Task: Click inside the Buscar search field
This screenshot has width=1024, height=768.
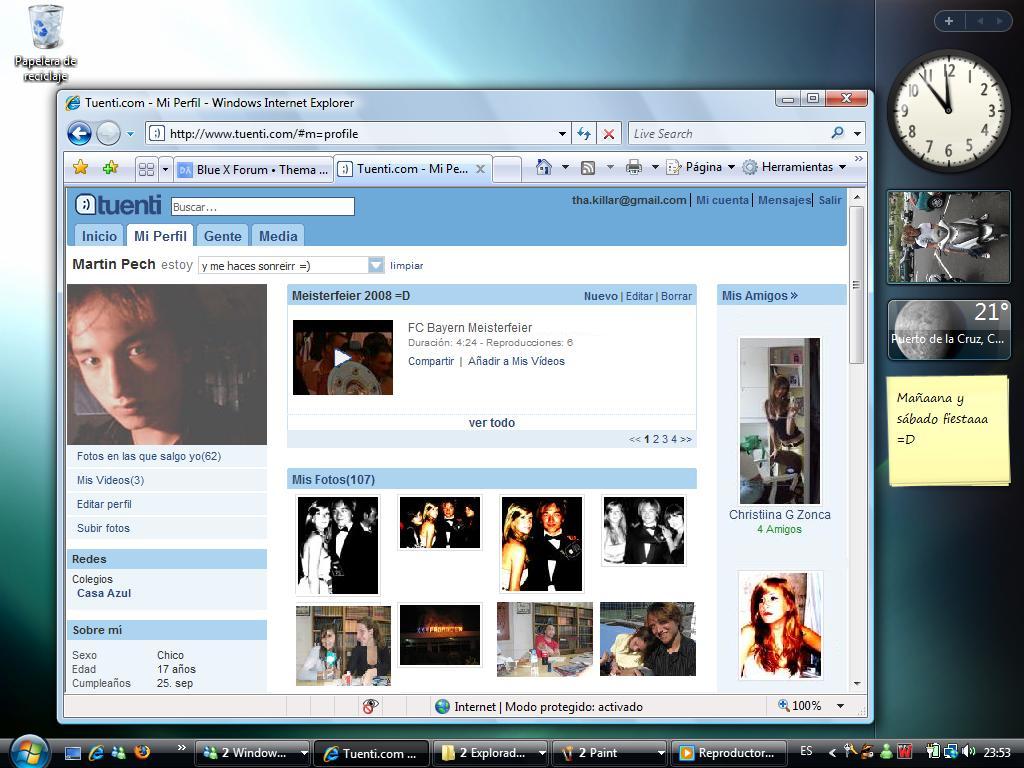Action: pyautogui.click(x=262, y=207)
